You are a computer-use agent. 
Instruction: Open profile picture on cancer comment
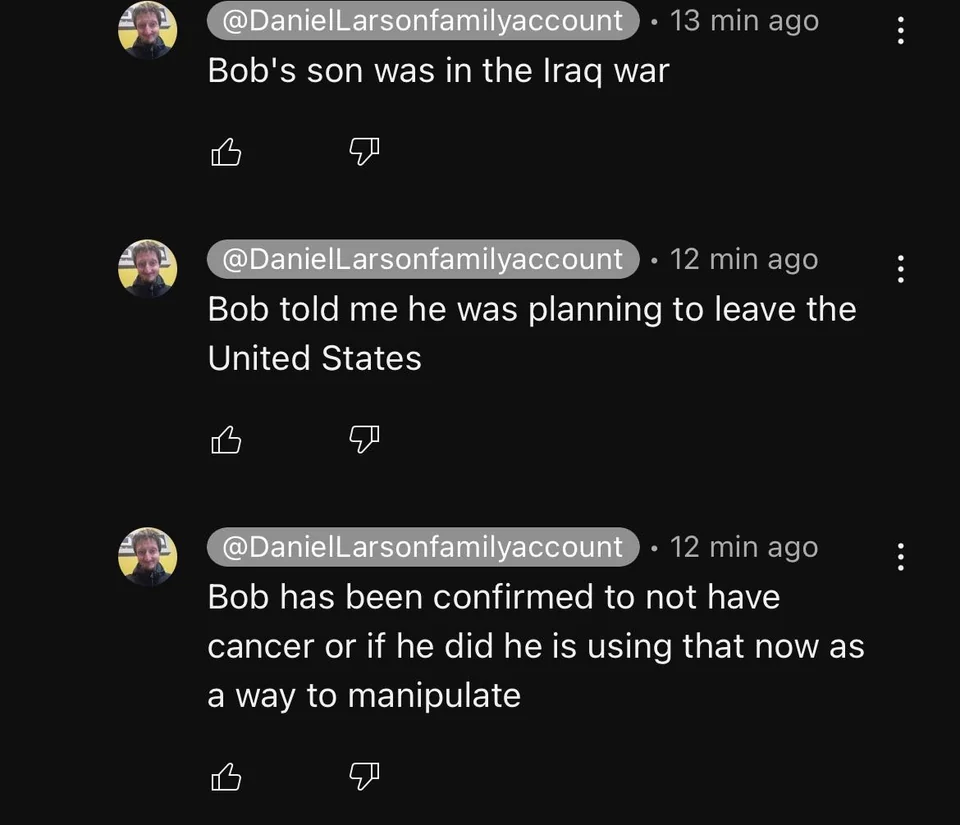[148, 556]
